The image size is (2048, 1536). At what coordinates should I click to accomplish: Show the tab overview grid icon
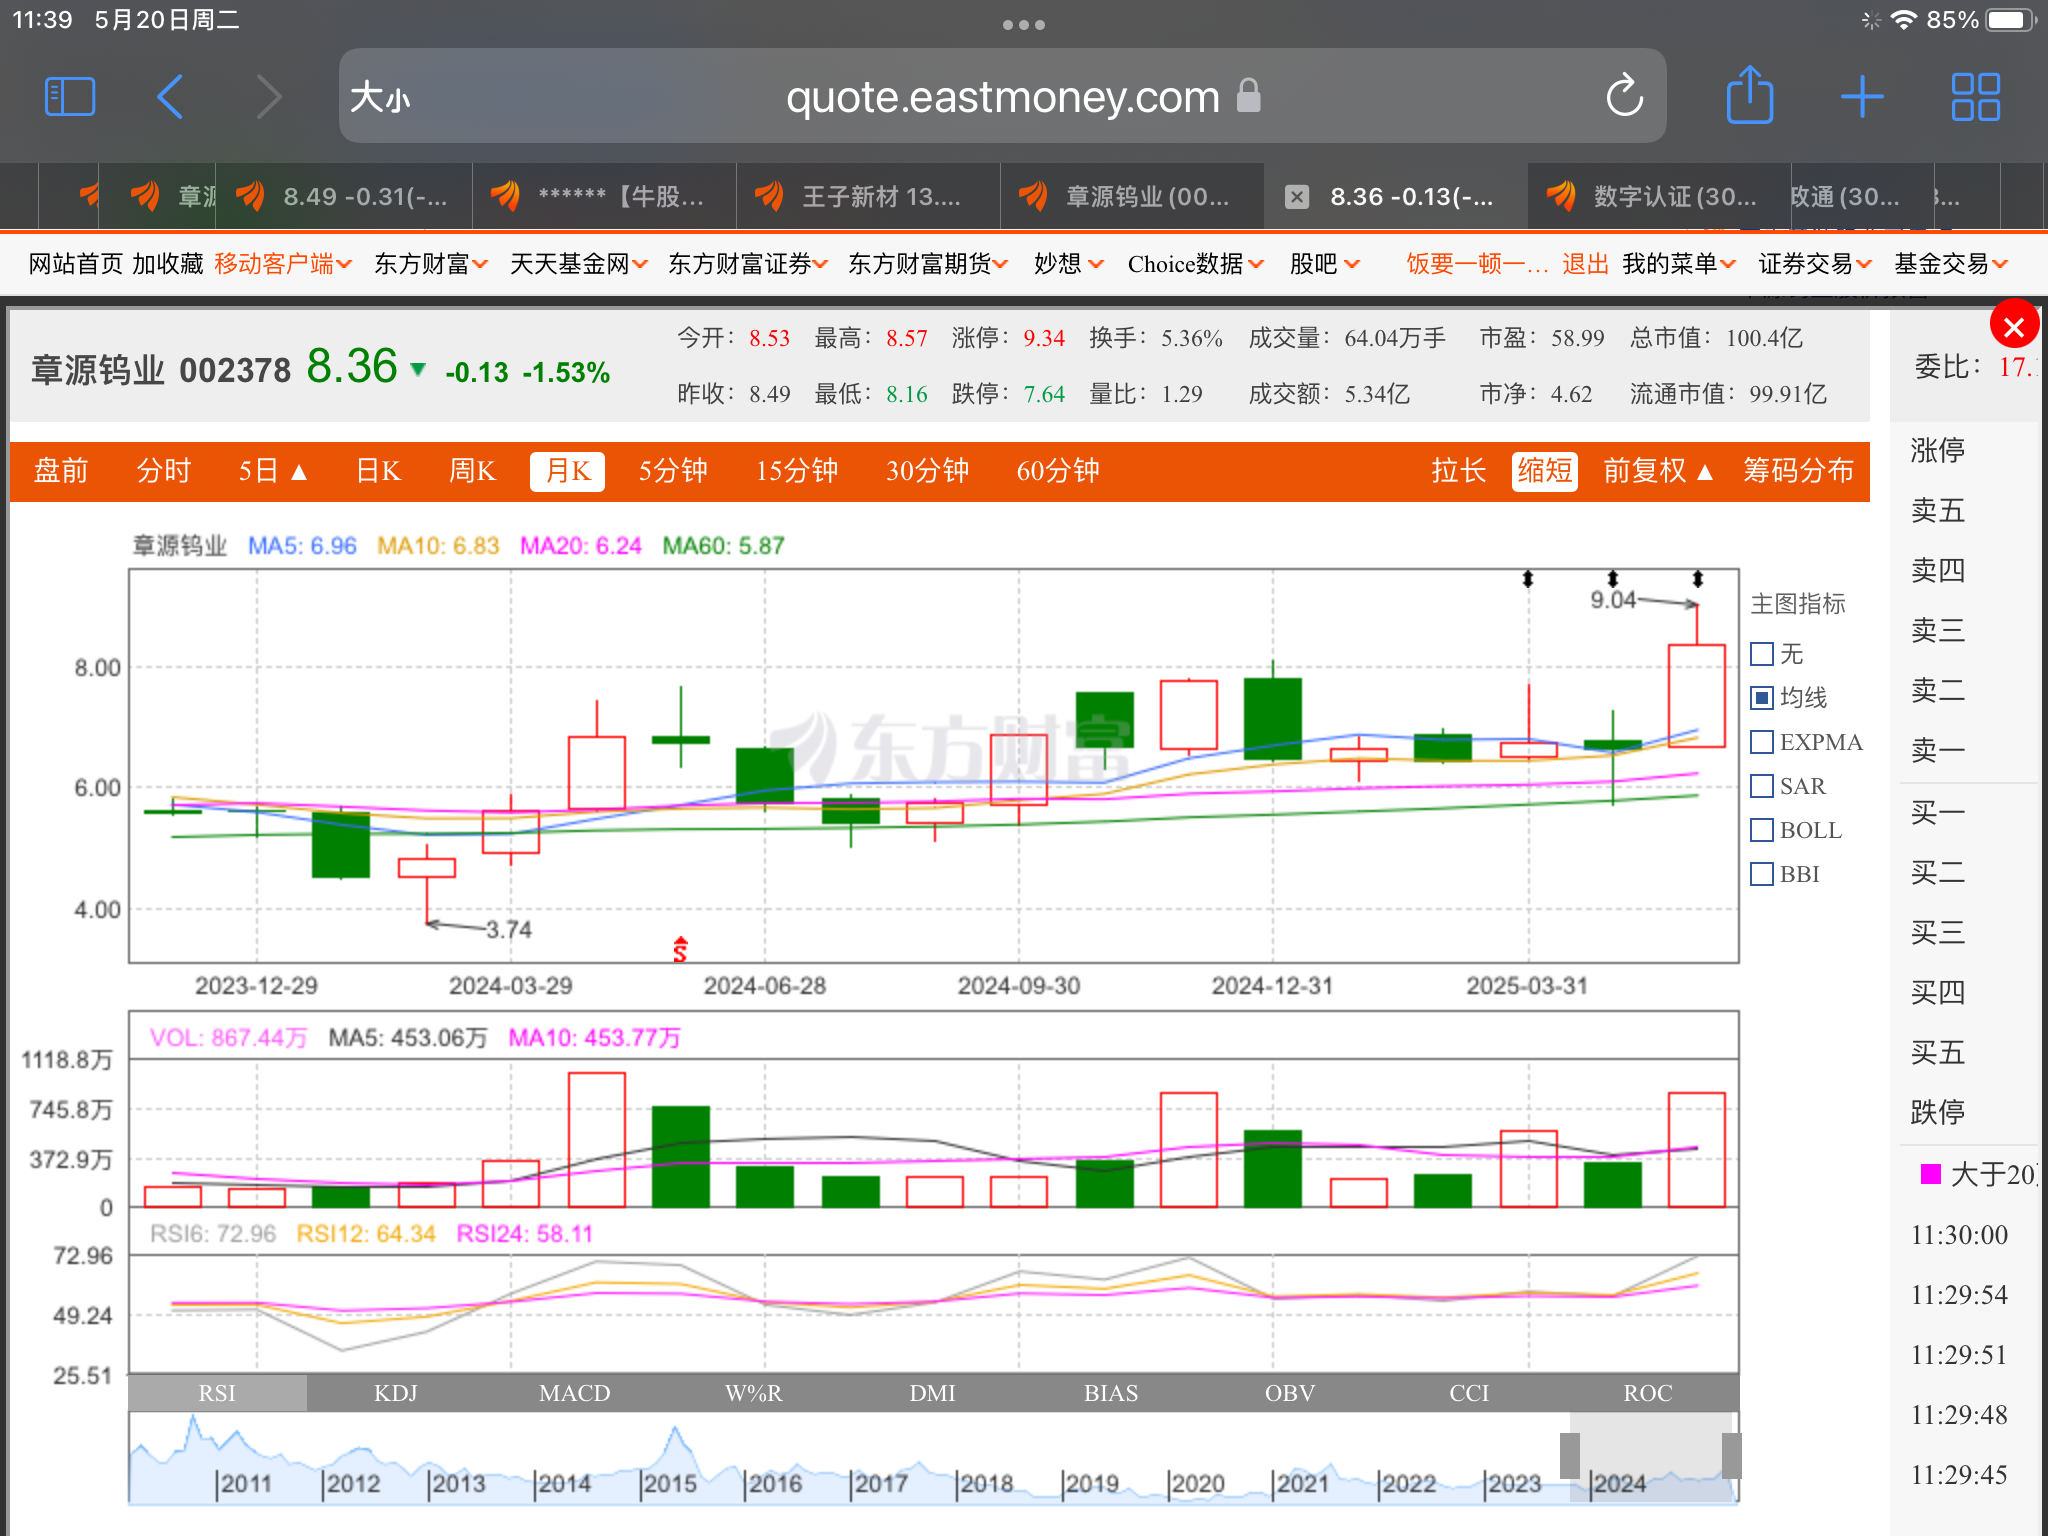[1975, 97]
